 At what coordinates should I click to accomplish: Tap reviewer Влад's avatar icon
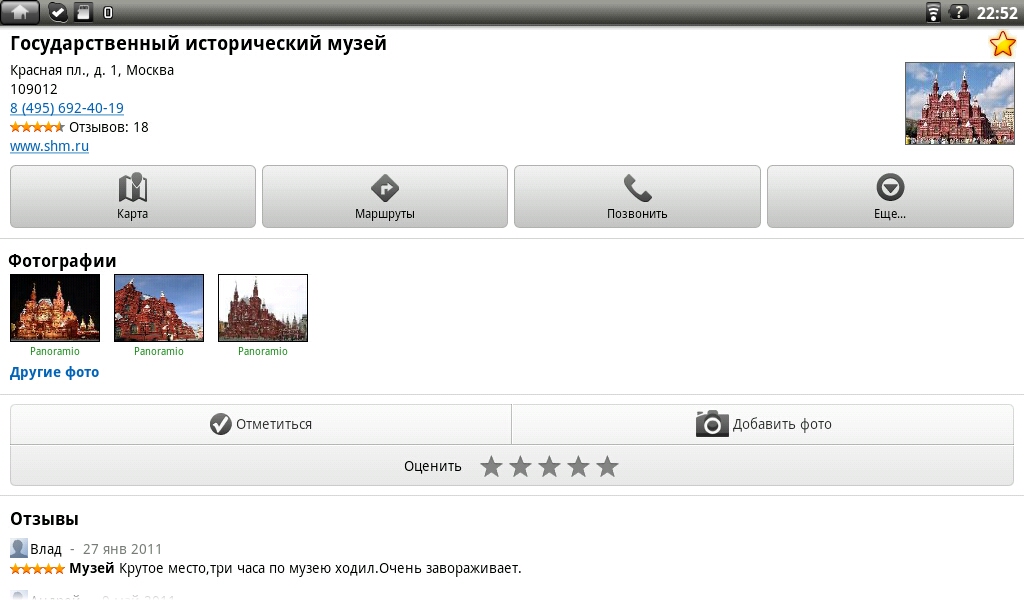(x=19, y=548)
